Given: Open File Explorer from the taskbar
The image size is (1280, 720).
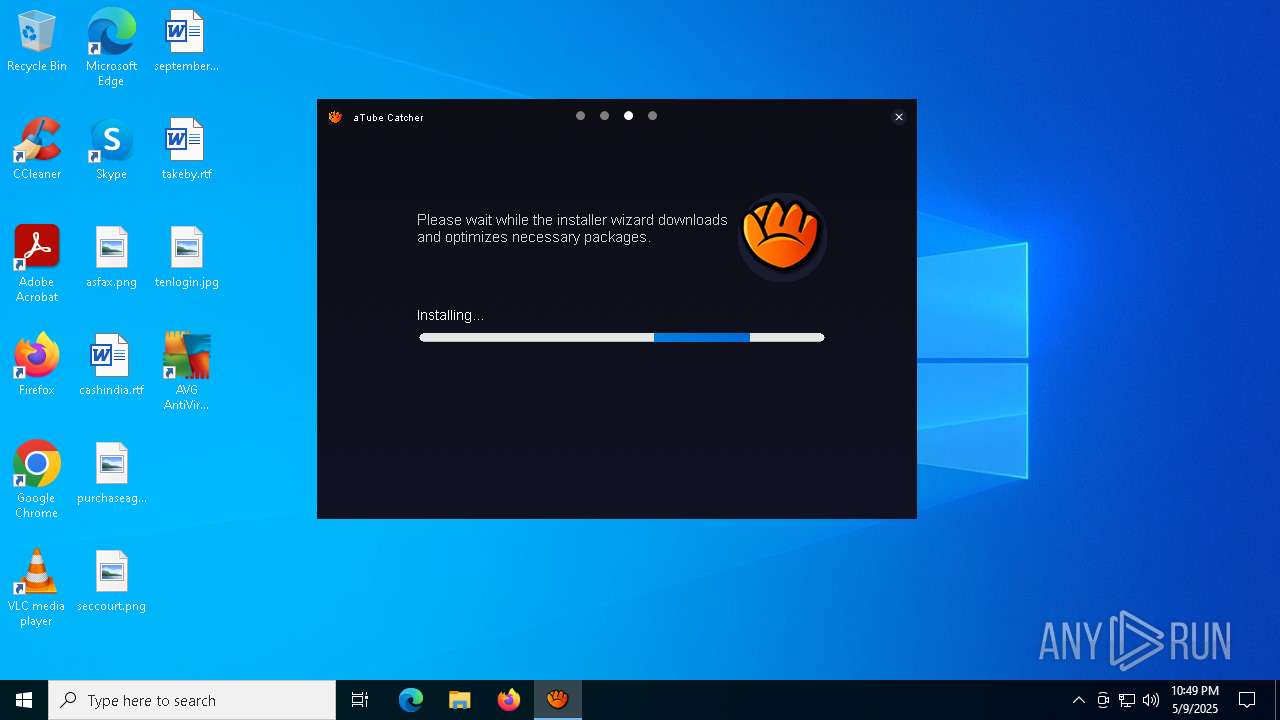Looking at the screenshot, I should coord(460,700).
